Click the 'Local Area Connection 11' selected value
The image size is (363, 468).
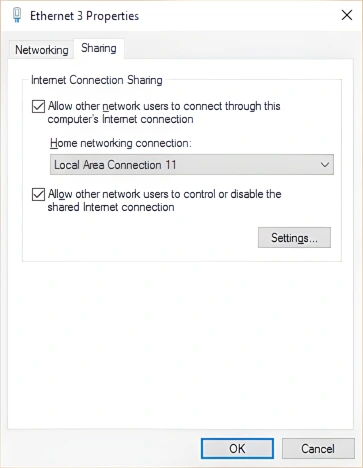(115, 165)
